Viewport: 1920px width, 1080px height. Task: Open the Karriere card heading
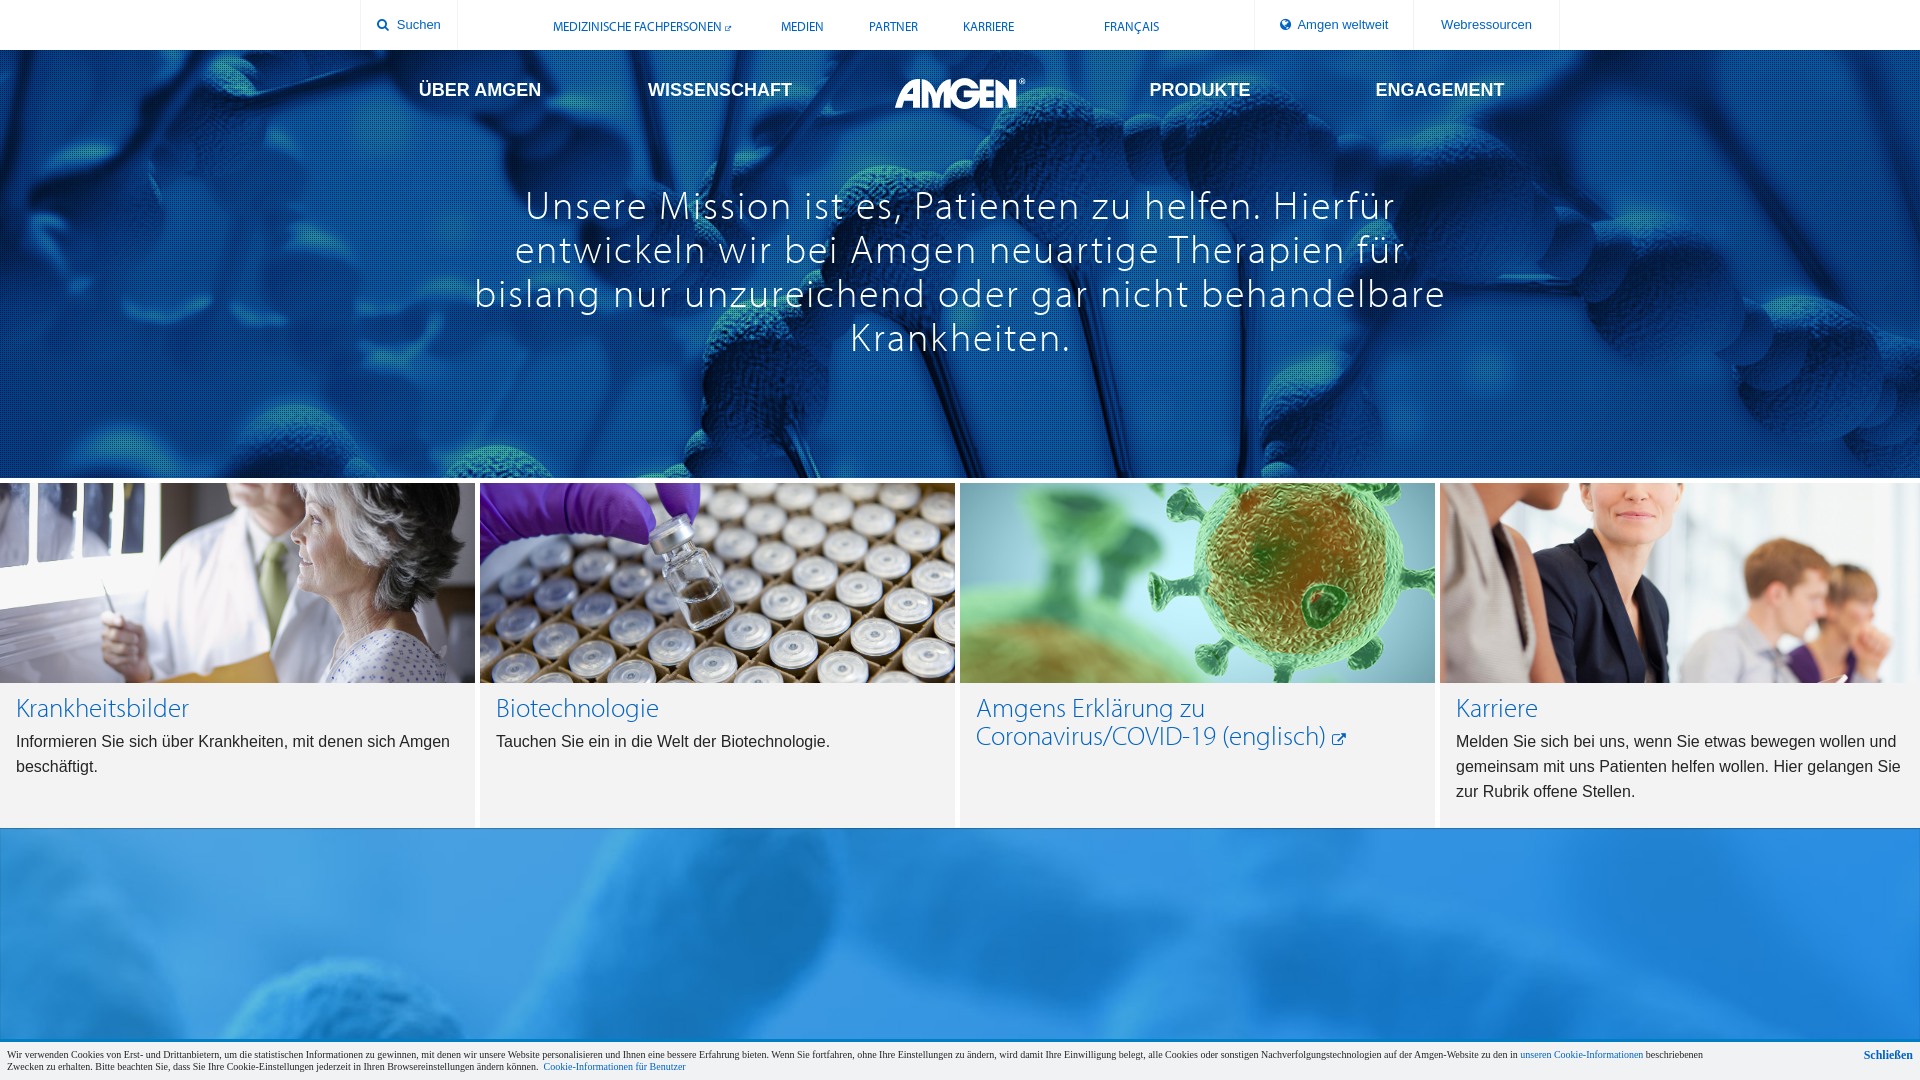(x=1497, y=708)
